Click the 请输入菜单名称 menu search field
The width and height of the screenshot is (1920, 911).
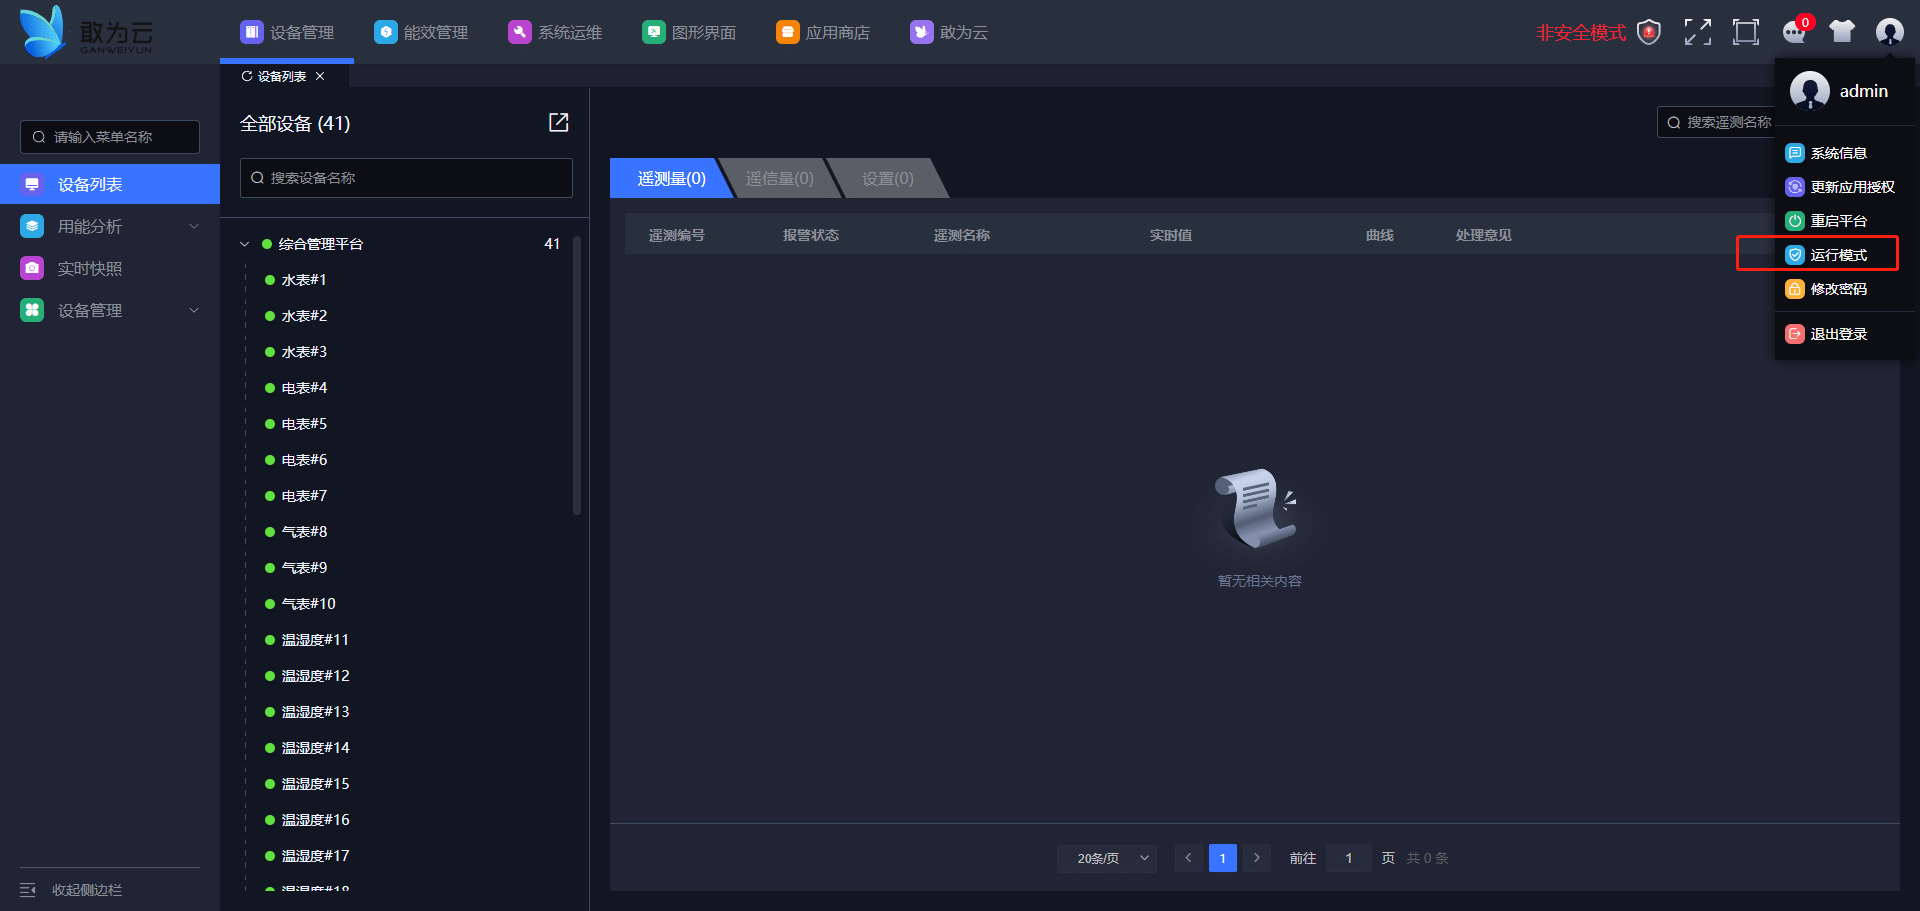pos(110,137)
